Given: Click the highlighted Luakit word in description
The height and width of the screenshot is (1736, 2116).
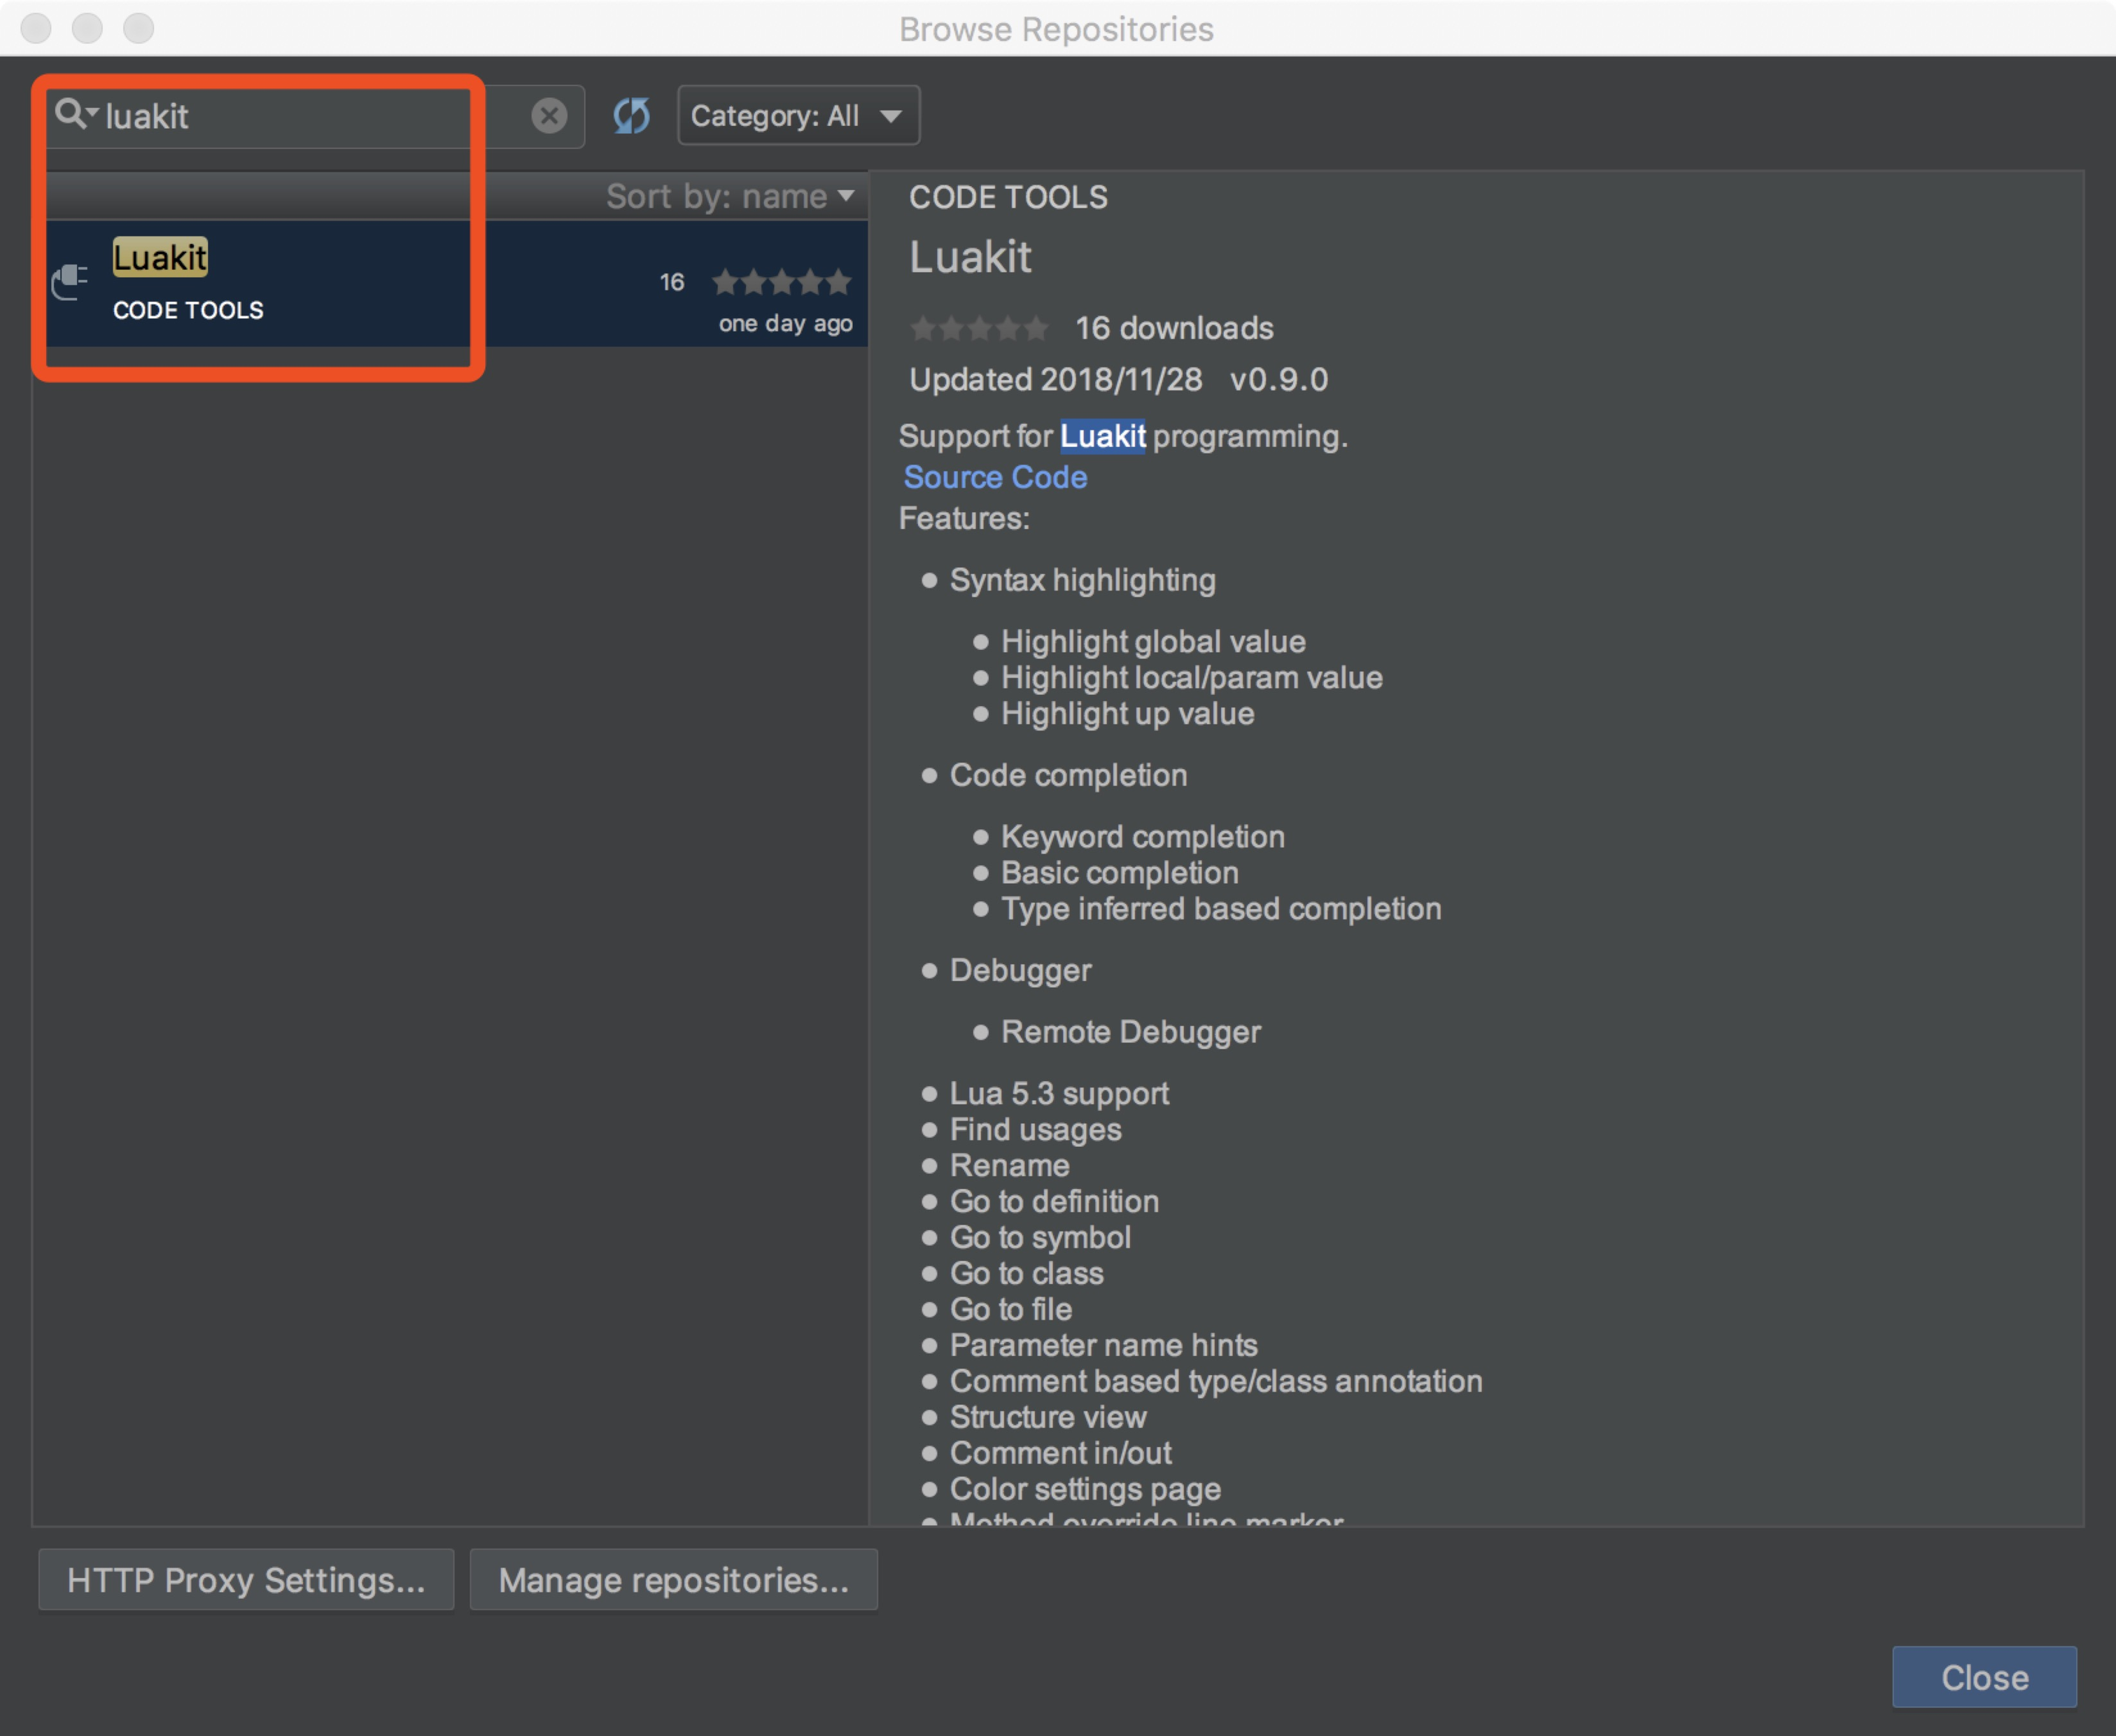Looking at the screenshot, I should [x=1102, y=436].
